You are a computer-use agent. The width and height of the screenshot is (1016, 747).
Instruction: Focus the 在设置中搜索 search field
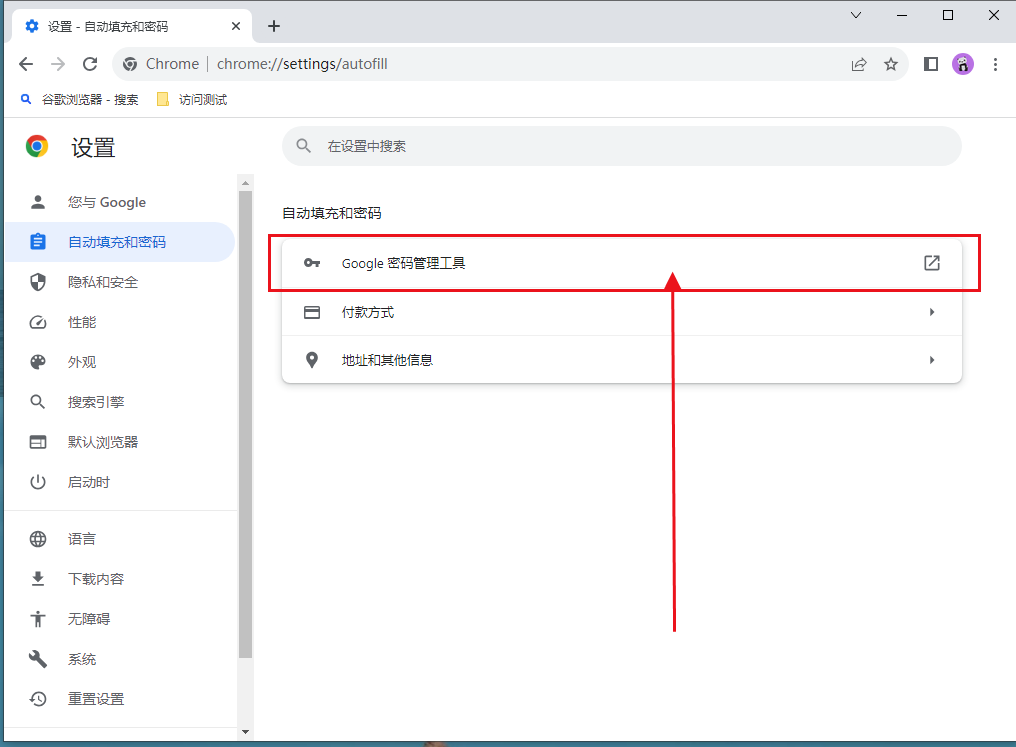(621, 146)
